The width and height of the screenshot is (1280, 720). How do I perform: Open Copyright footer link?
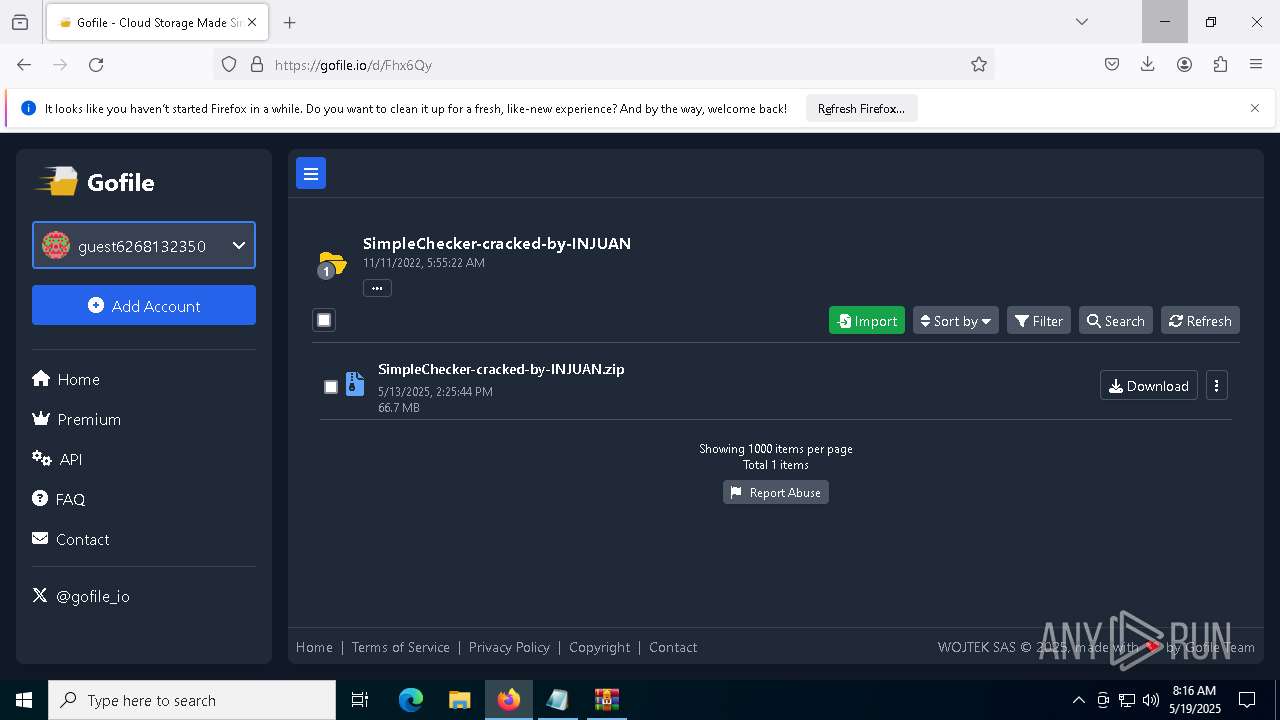point(600,647)
